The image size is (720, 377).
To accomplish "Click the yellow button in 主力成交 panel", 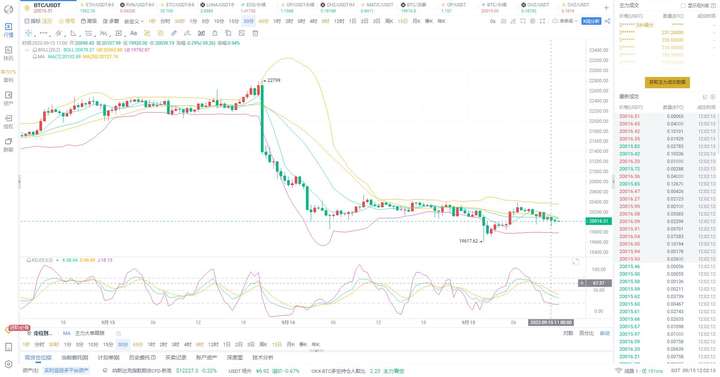I will click(x=667, y=82).
